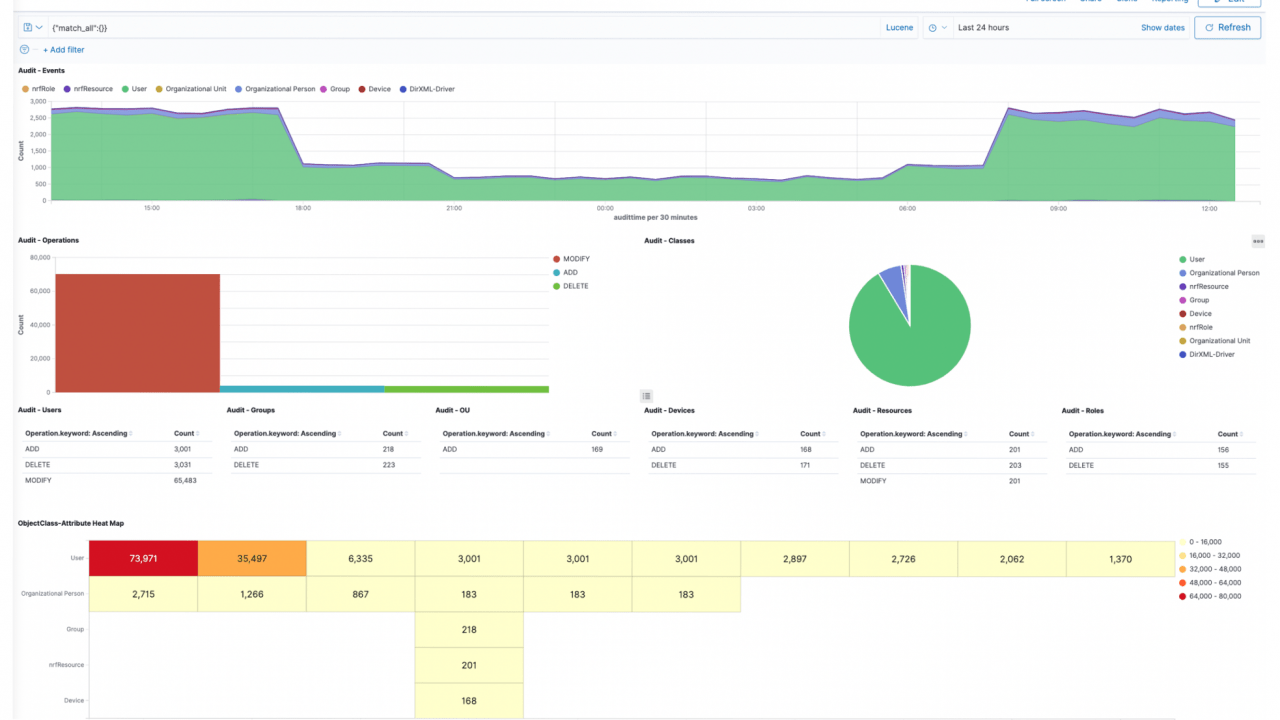
Task: Open the chevron next to the clock icon
Action: (945, 27)
